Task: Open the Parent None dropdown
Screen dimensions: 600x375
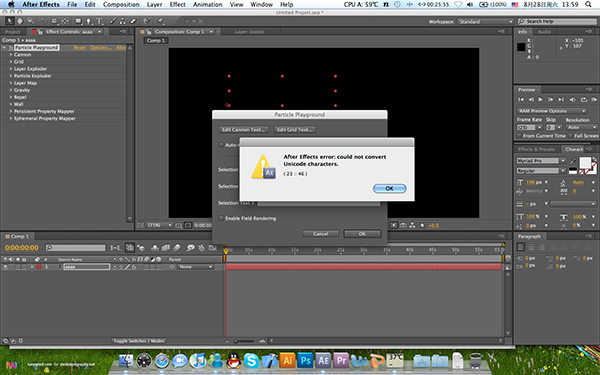Action: 196,267
